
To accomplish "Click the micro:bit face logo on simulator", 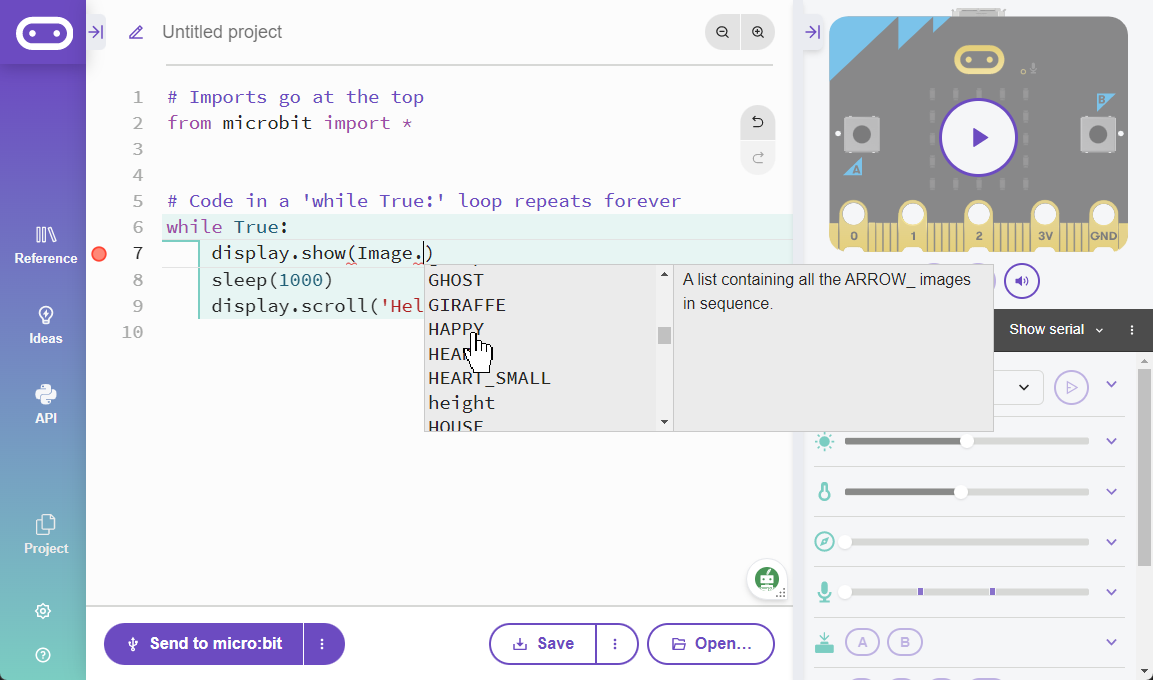I will click(x=979, y=60).
